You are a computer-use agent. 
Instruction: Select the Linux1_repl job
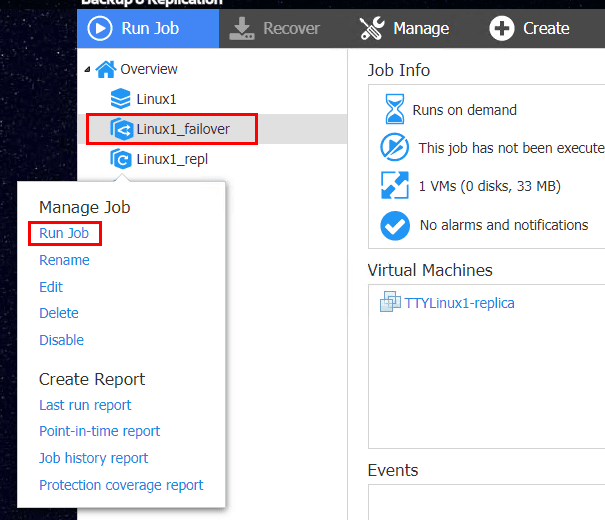point(172,159)
